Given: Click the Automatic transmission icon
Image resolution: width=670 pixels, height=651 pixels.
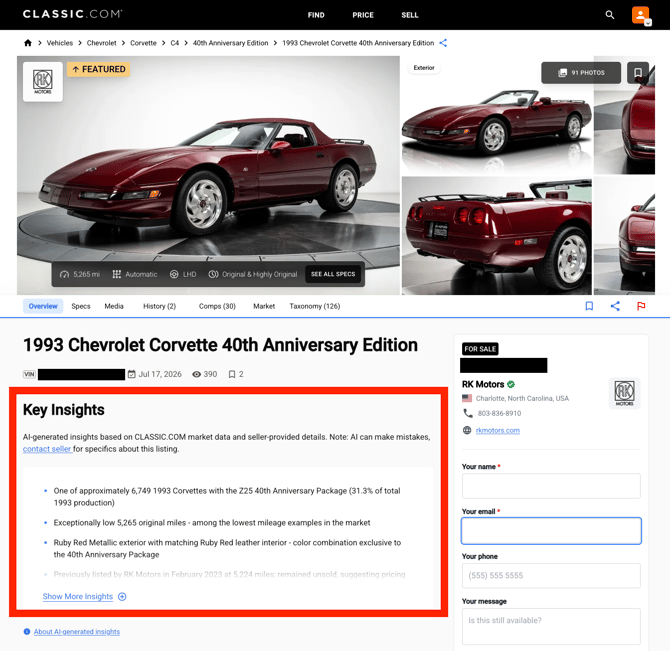Looking at the screenshot, I should (117, 274).
